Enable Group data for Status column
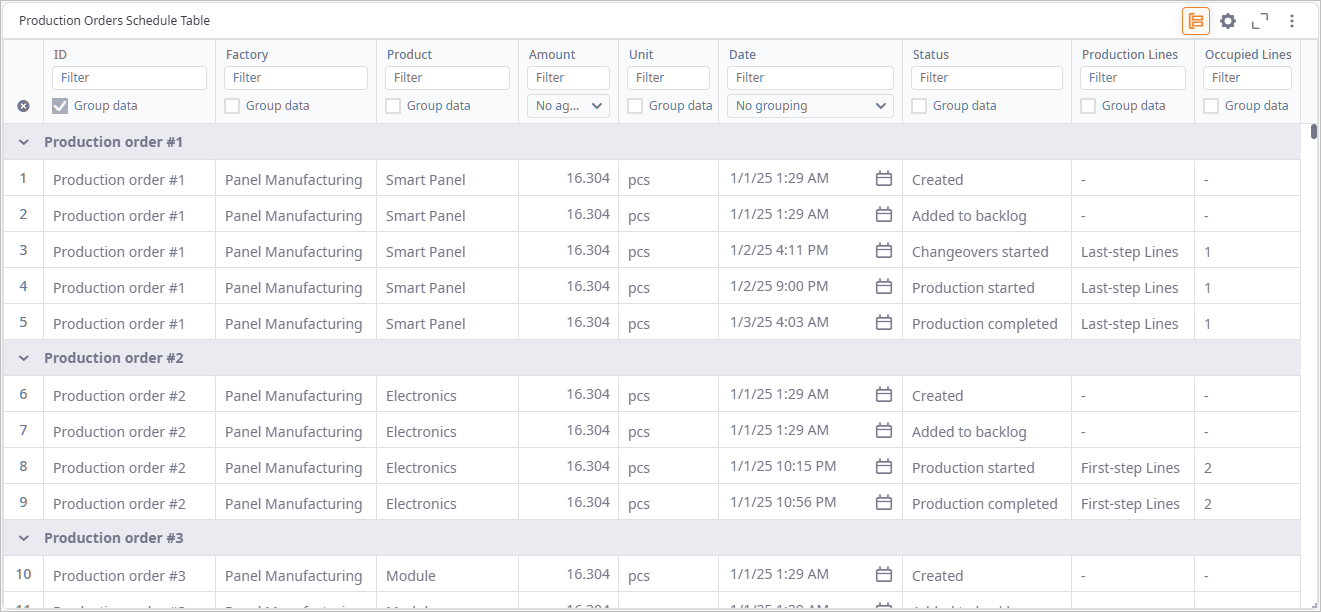This screenshot has width=1321, height=612. pyautogui.click(x=920, y=106)
